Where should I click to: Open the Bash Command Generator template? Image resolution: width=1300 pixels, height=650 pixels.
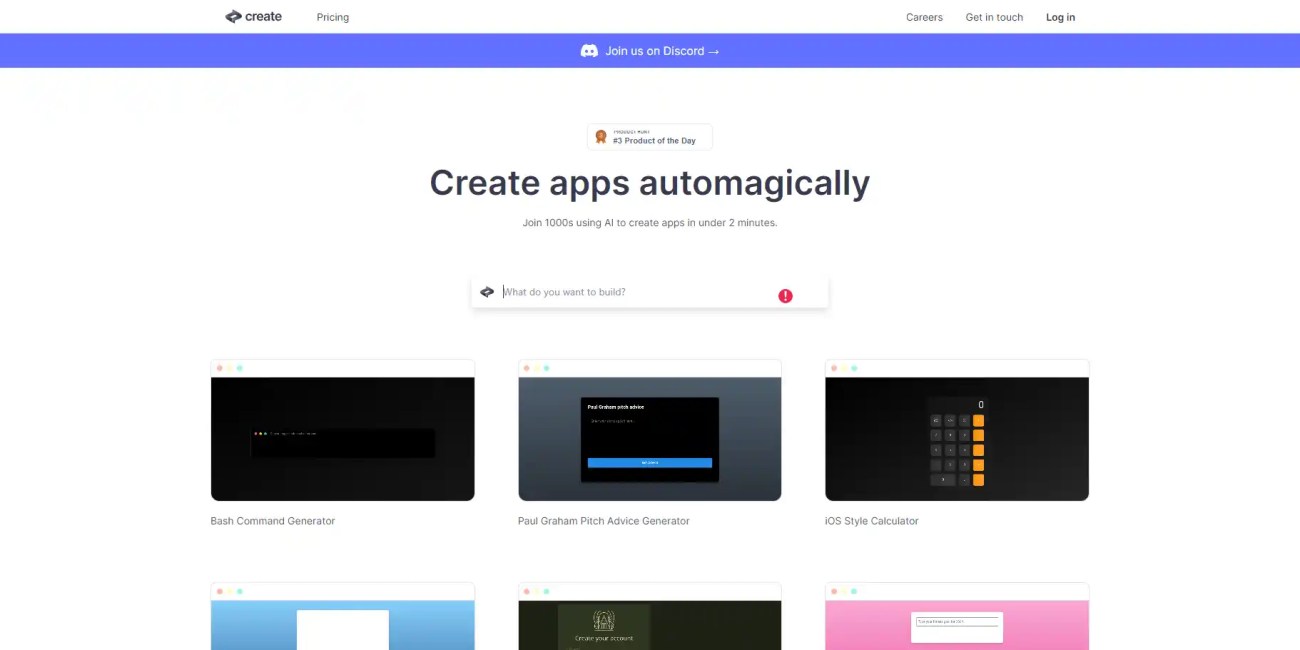342,431
